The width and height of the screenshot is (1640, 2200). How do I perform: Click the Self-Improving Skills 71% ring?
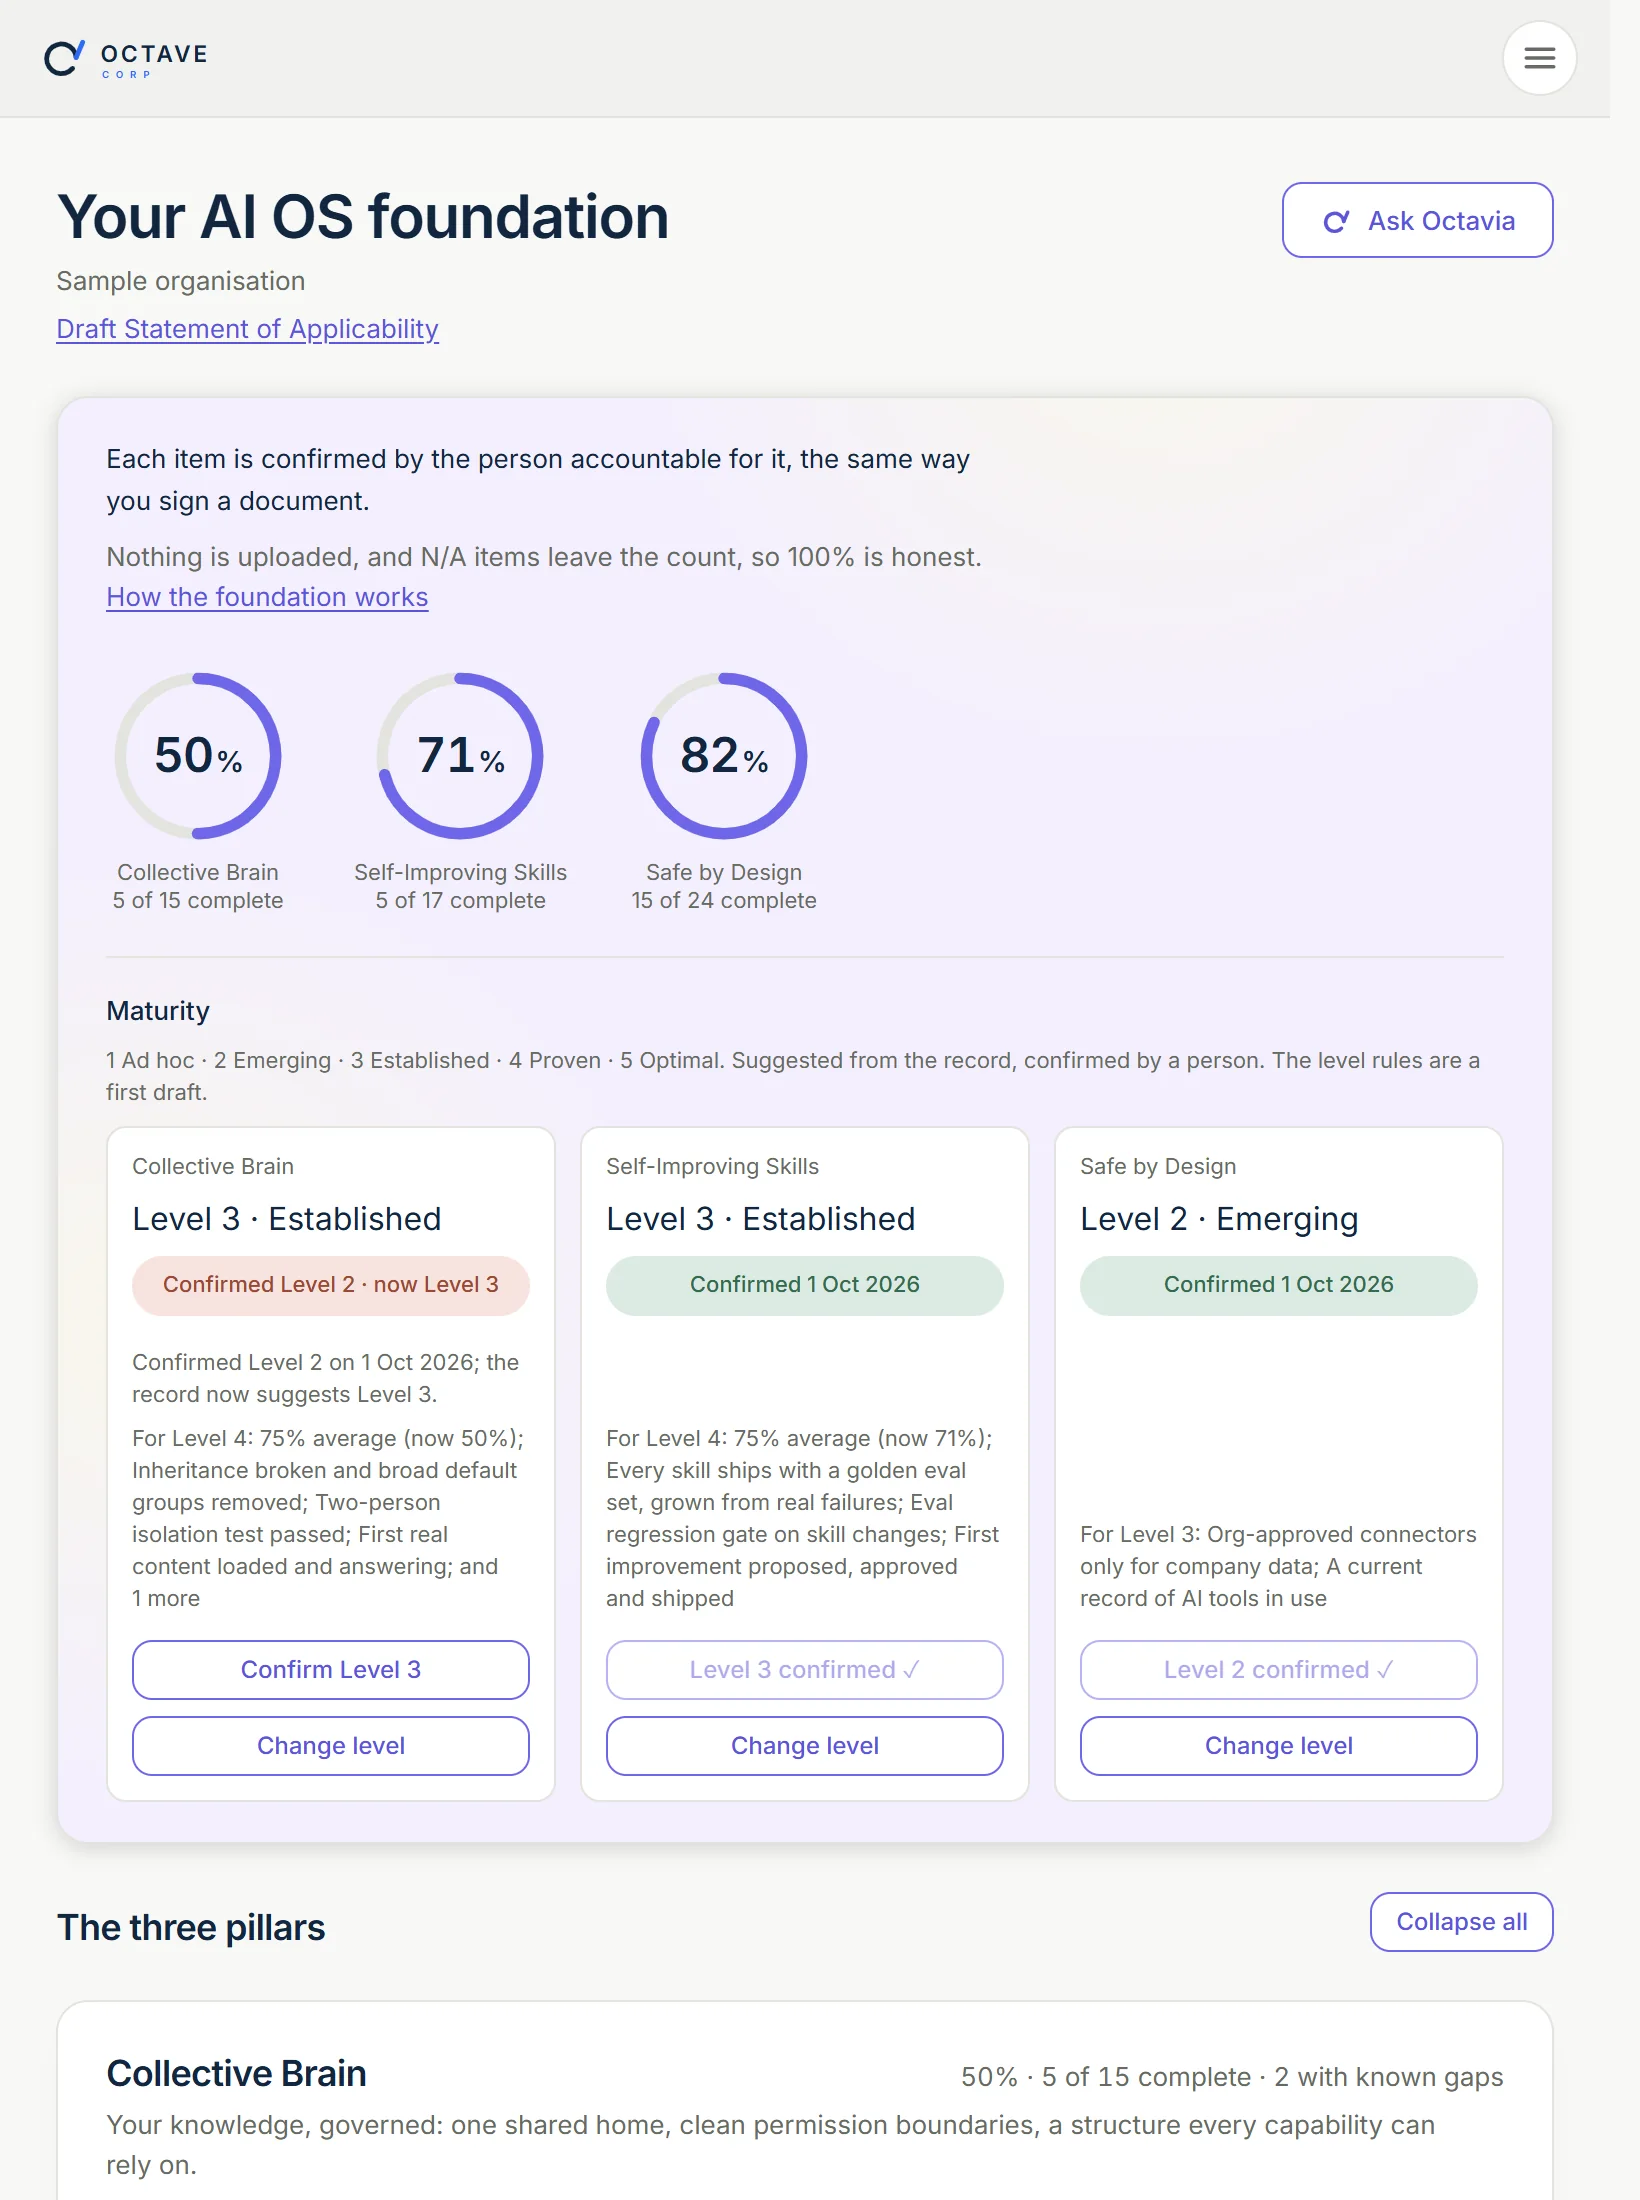coord(460,756)
